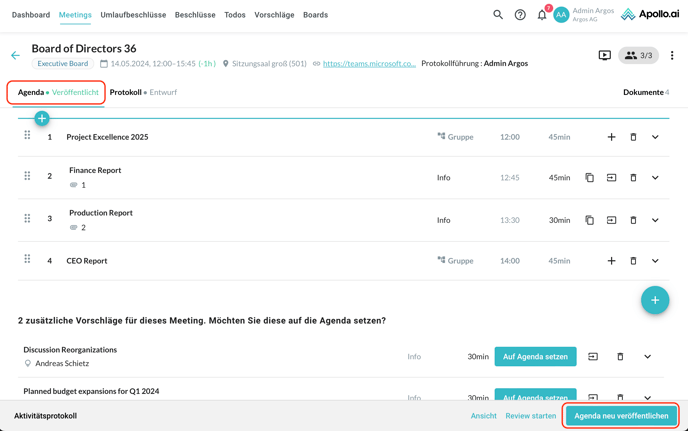Screen dimensions: 688x431
Task: Delete the Finance Report agenda item
Action: (633, 178)
